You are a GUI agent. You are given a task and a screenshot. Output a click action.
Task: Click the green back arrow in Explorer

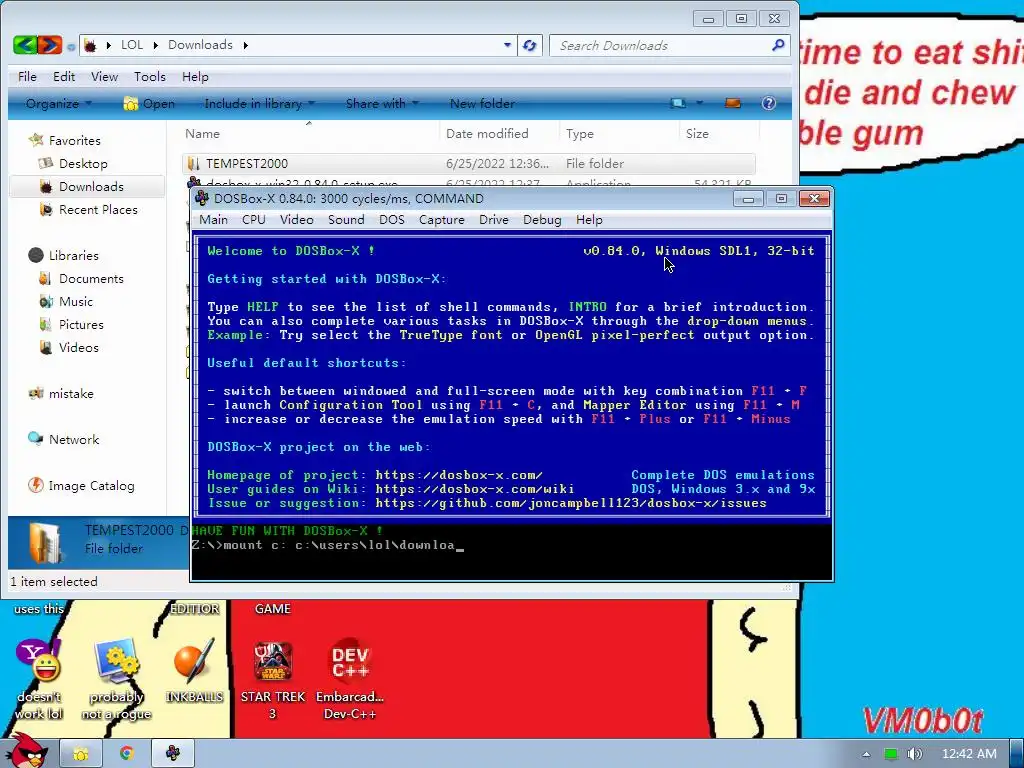click(24, 44)
